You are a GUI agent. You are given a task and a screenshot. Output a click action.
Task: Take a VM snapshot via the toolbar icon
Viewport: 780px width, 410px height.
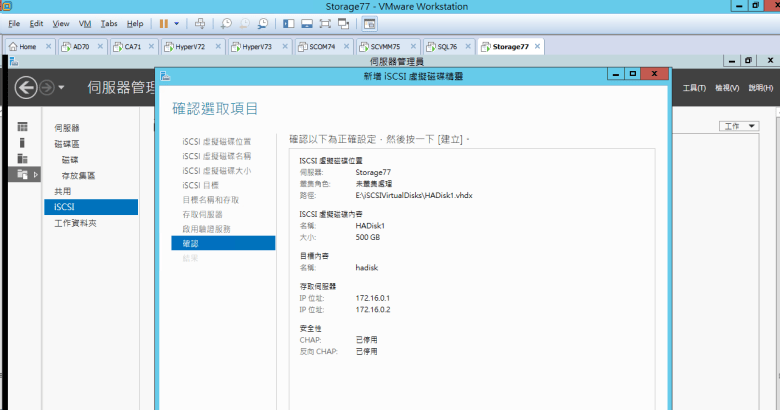(x=227, y=22)
